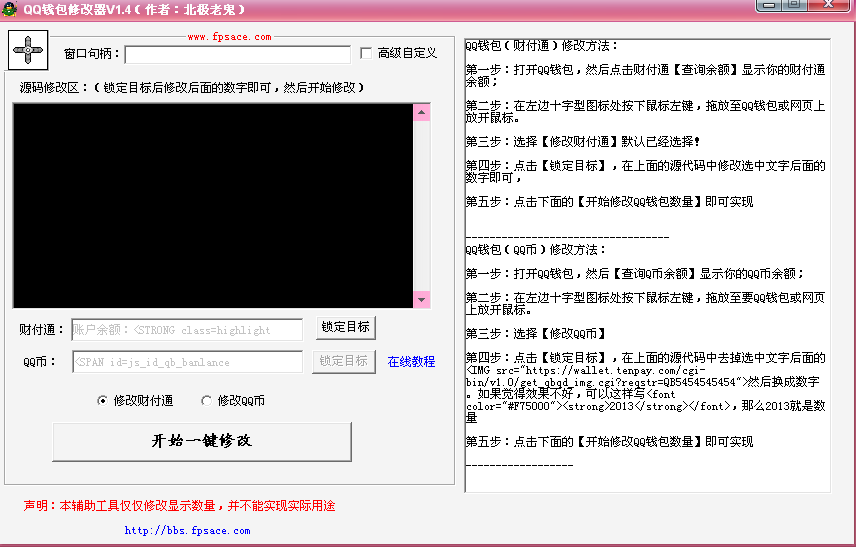Click the red 声明 disclaimer text
The image size is (856, 547).
179,506
